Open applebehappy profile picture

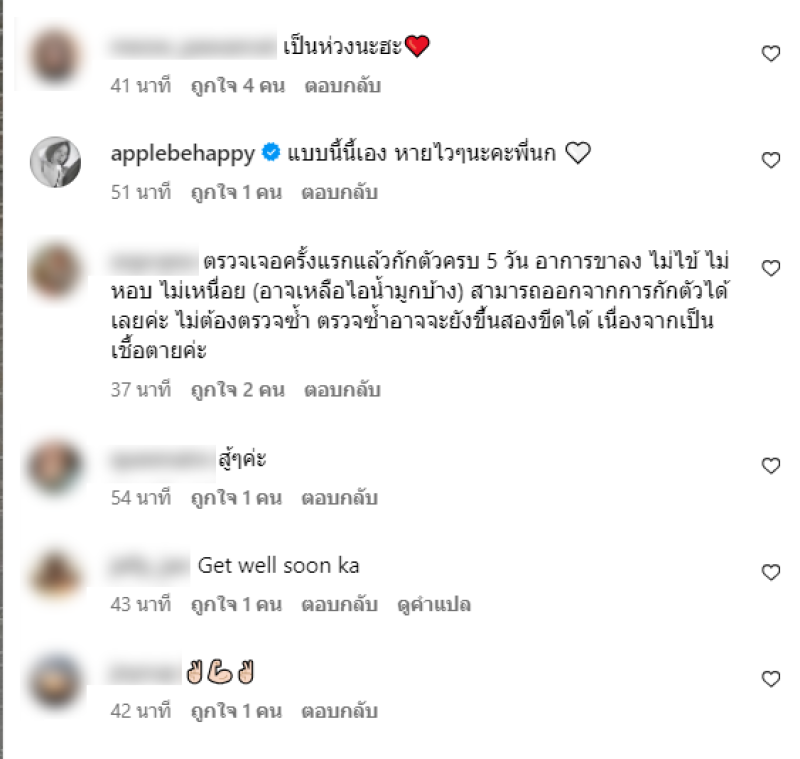point(55,162)
